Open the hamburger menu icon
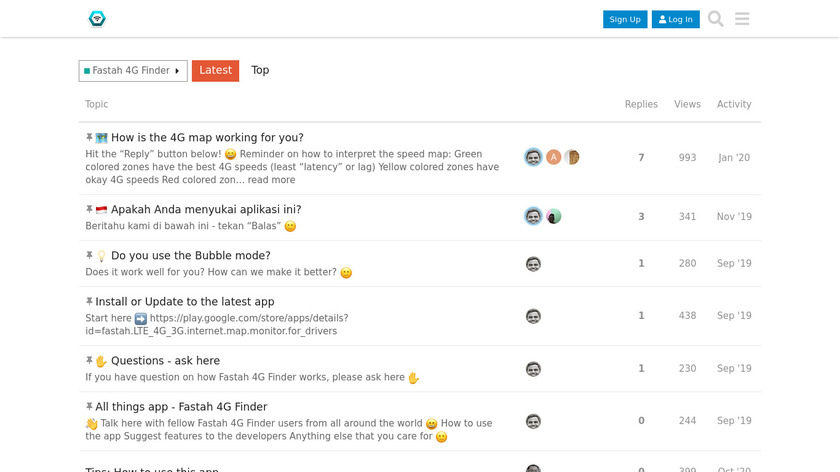 click(x=742, y=19)
